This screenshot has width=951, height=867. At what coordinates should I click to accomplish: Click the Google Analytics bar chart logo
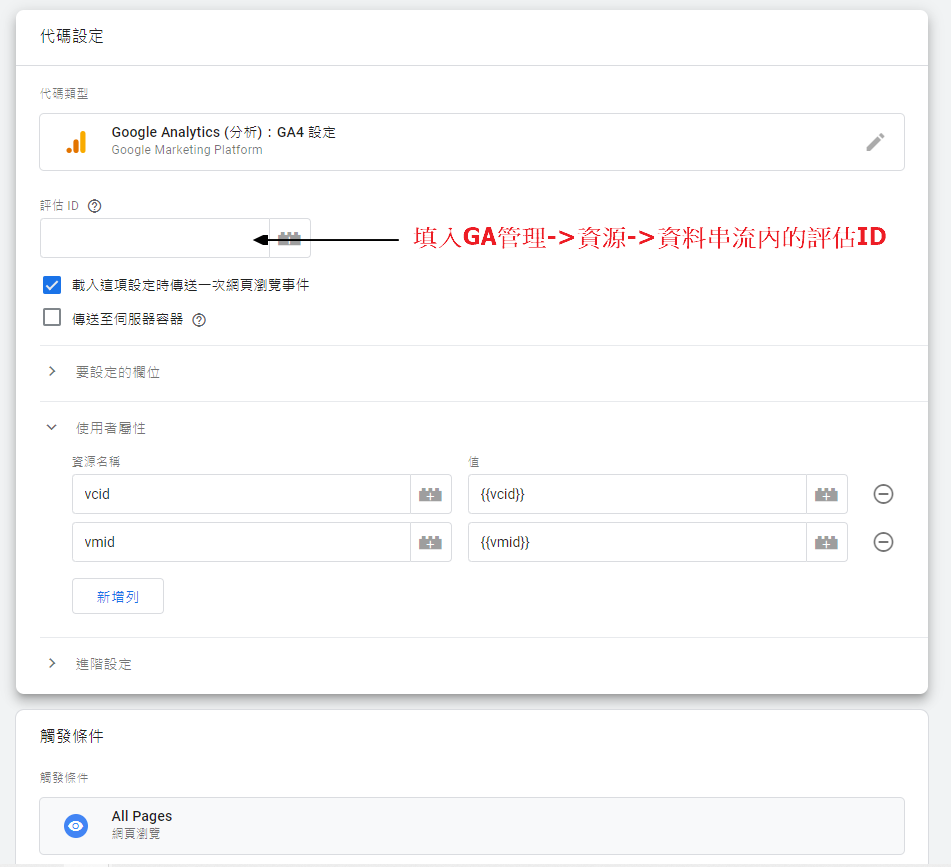(76, 142)
